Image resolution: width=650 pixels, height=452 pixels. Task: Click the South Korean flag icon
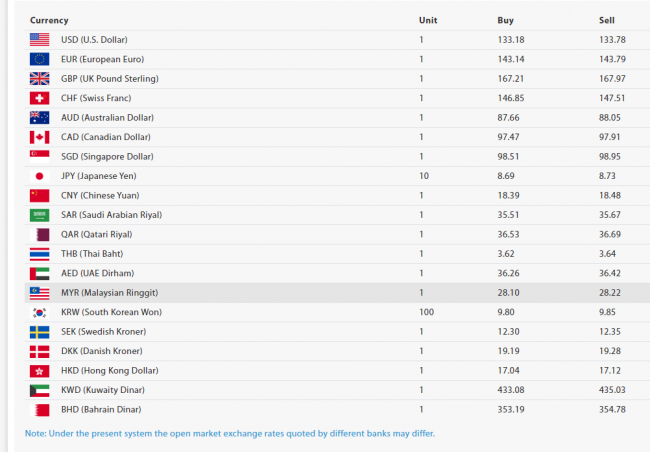click(x=39, y=312)
